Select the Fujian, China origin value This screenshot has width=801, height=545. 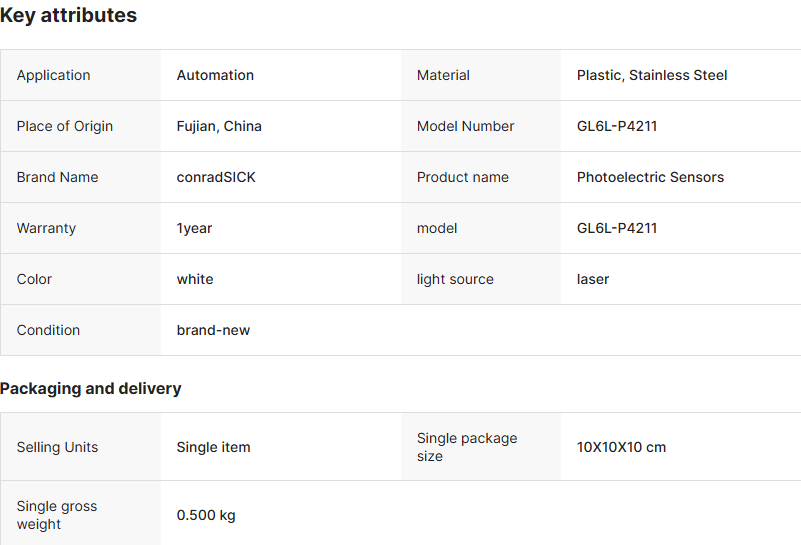pyautogui.click(x=219, y=126)
